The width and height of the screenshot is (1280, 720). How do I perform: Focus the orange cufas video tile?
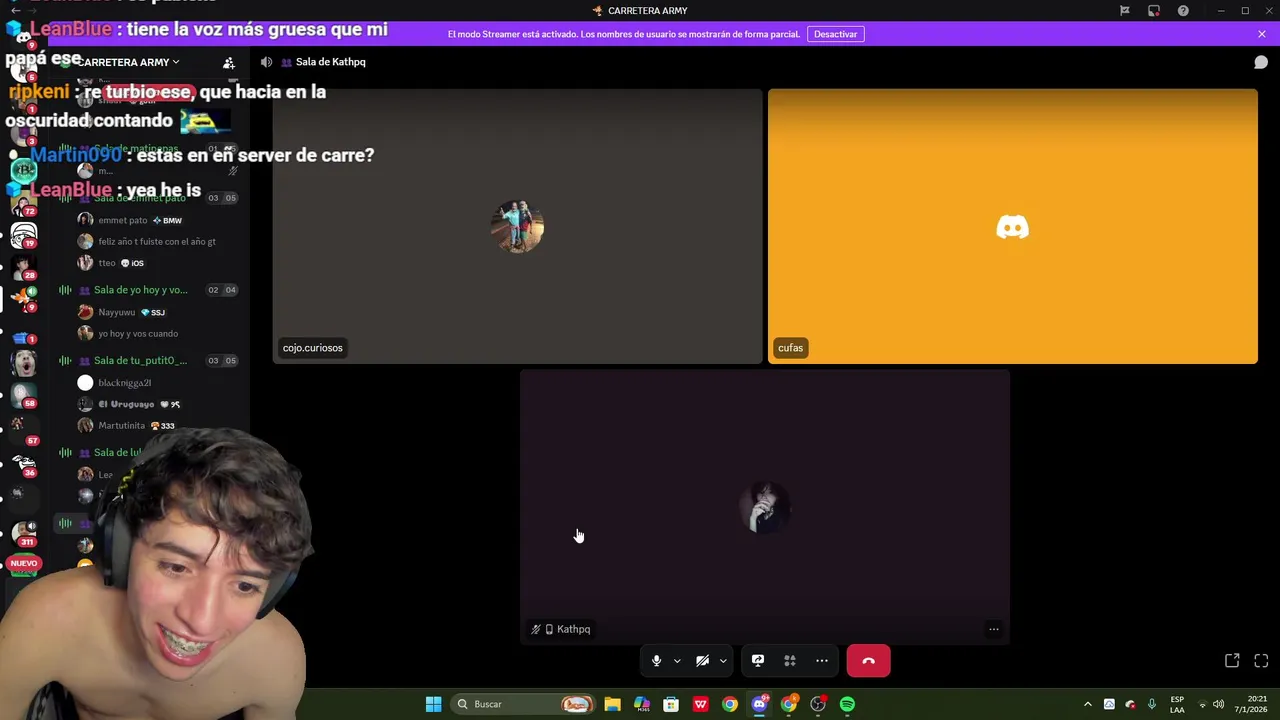tap(1012, 226)
